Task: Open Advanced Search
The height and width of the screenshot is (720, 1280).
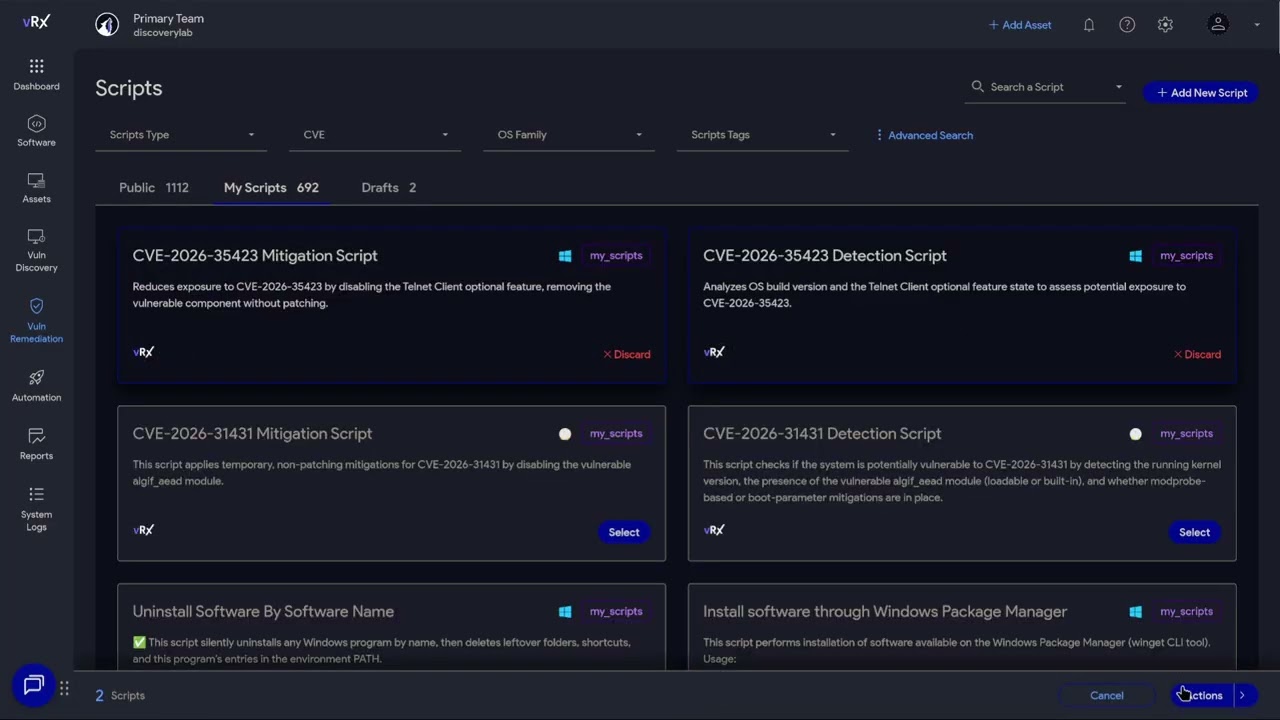Action: tap(924, 135)
